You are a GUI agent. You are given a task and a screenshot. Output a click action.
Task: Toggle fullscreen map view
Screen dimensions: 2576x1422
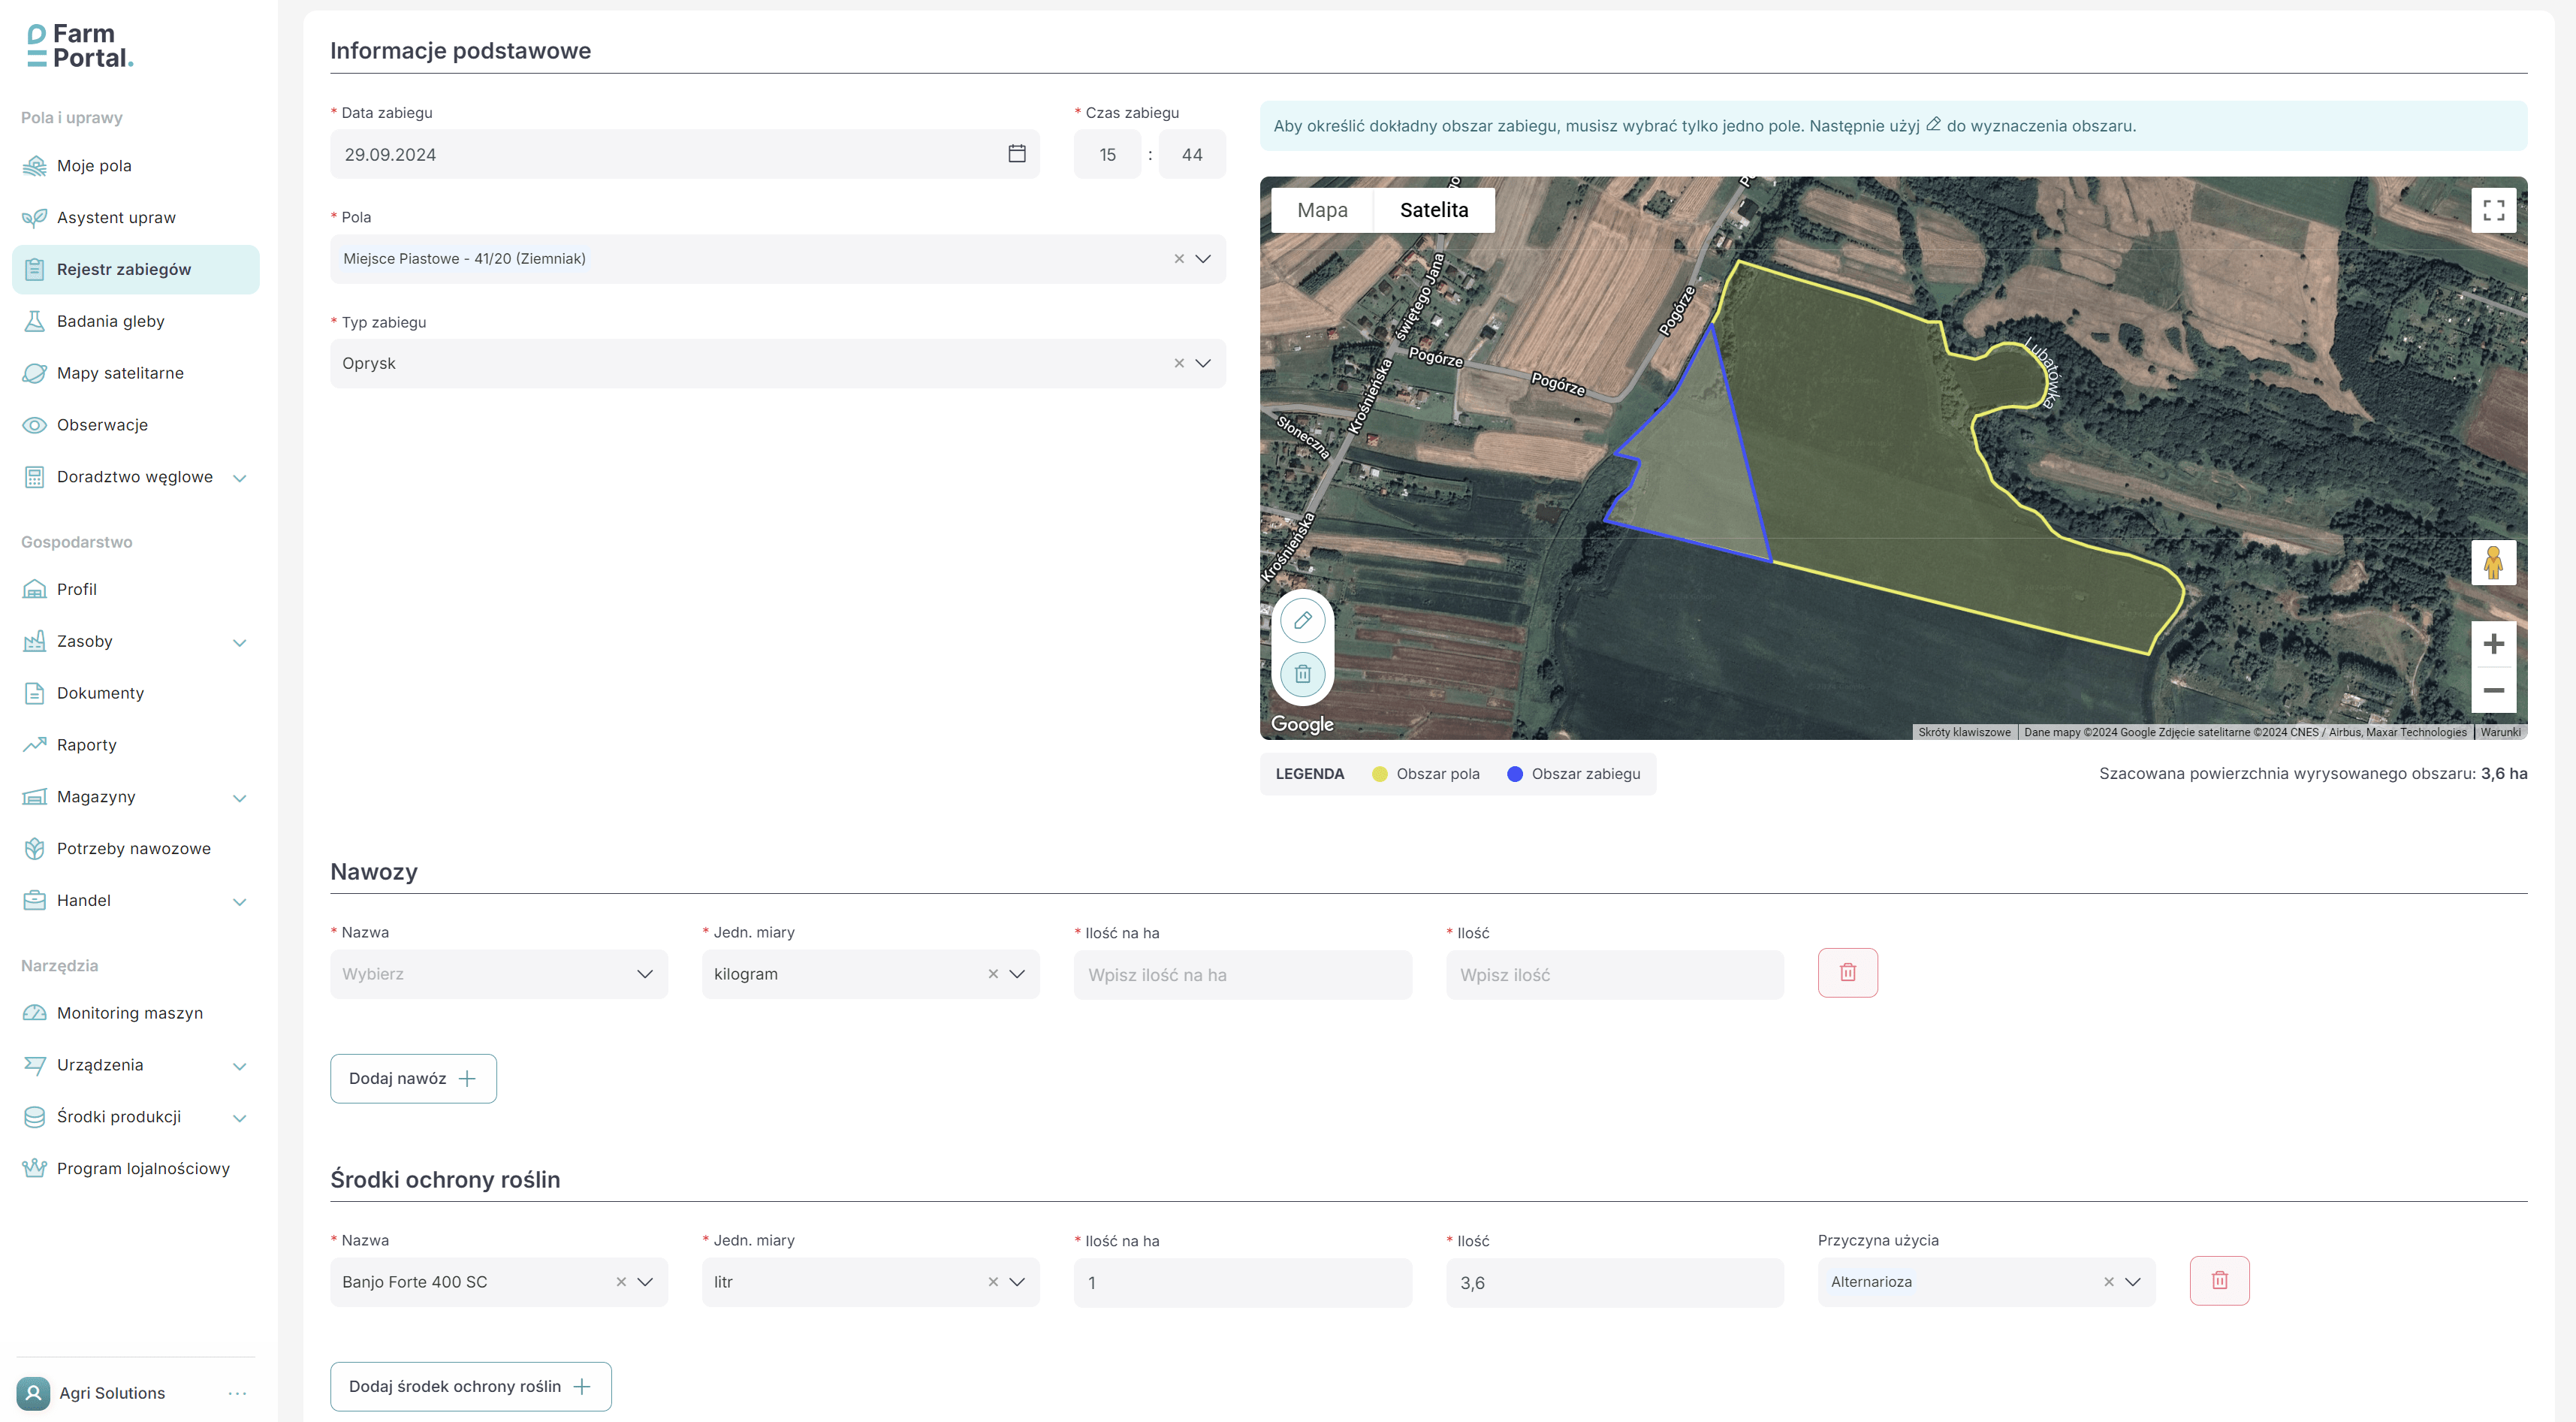[x=2493, y=210]
